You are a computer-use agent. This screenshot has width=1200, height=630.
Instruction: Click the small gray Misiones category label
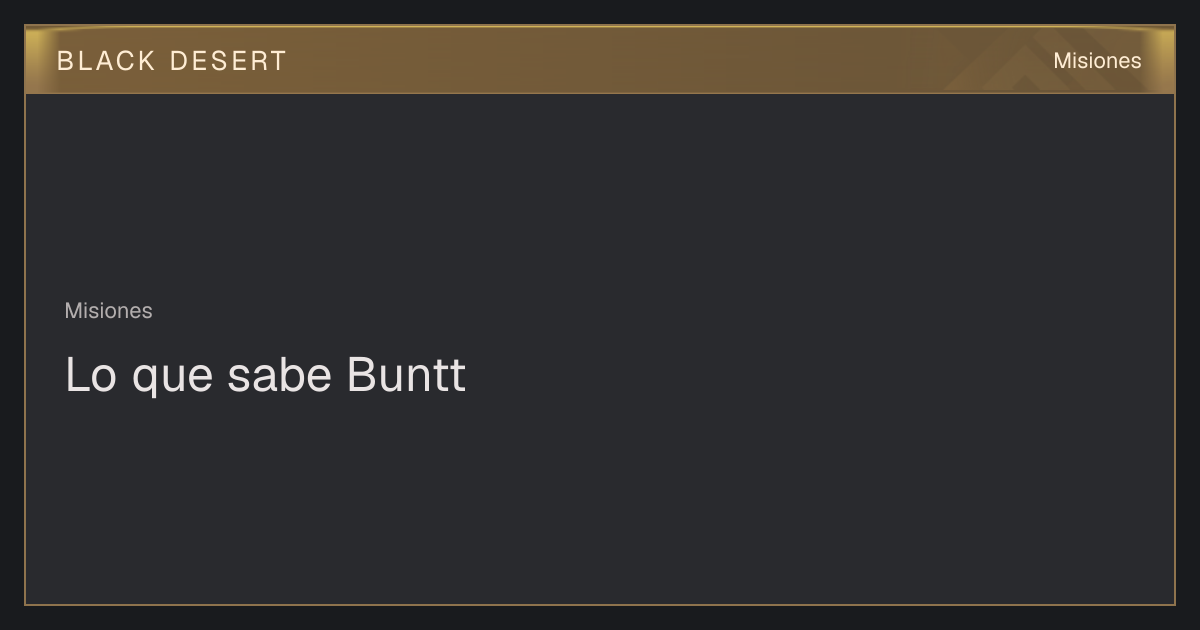pyautogui.click(x=108, y=311)
